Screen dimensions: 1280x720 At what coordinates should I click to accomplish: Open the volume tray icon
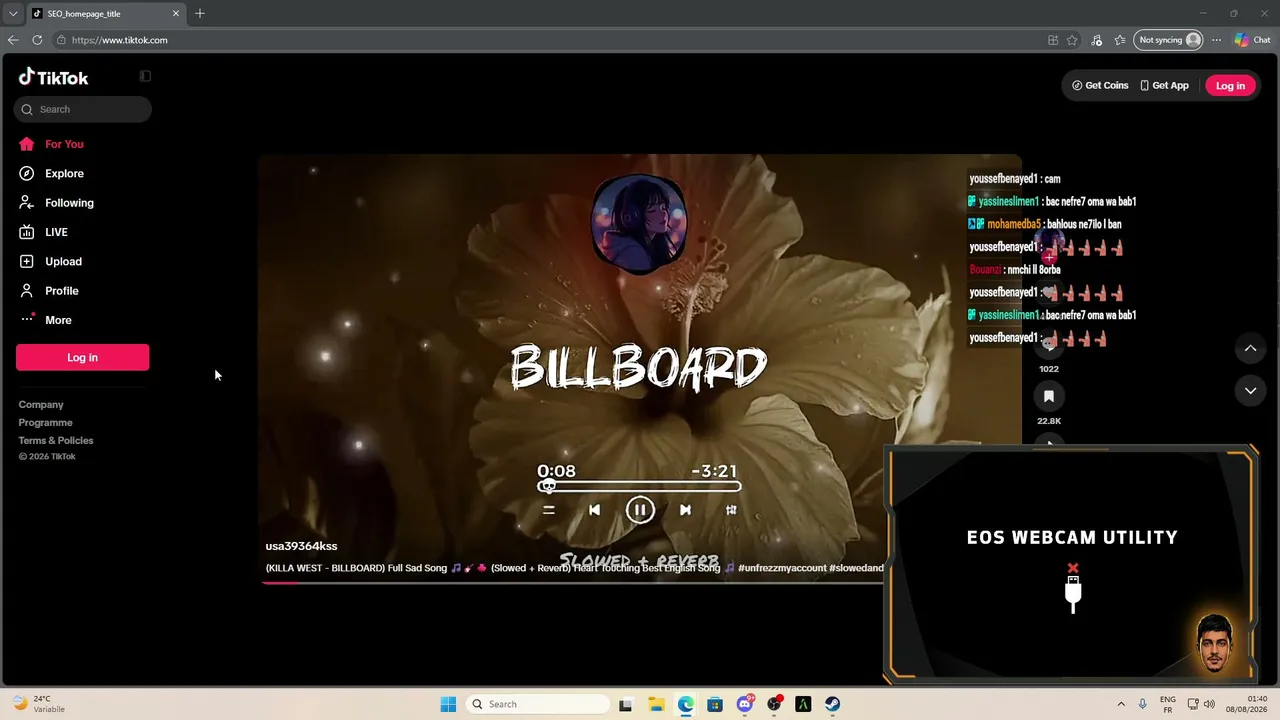[1209, 704]
